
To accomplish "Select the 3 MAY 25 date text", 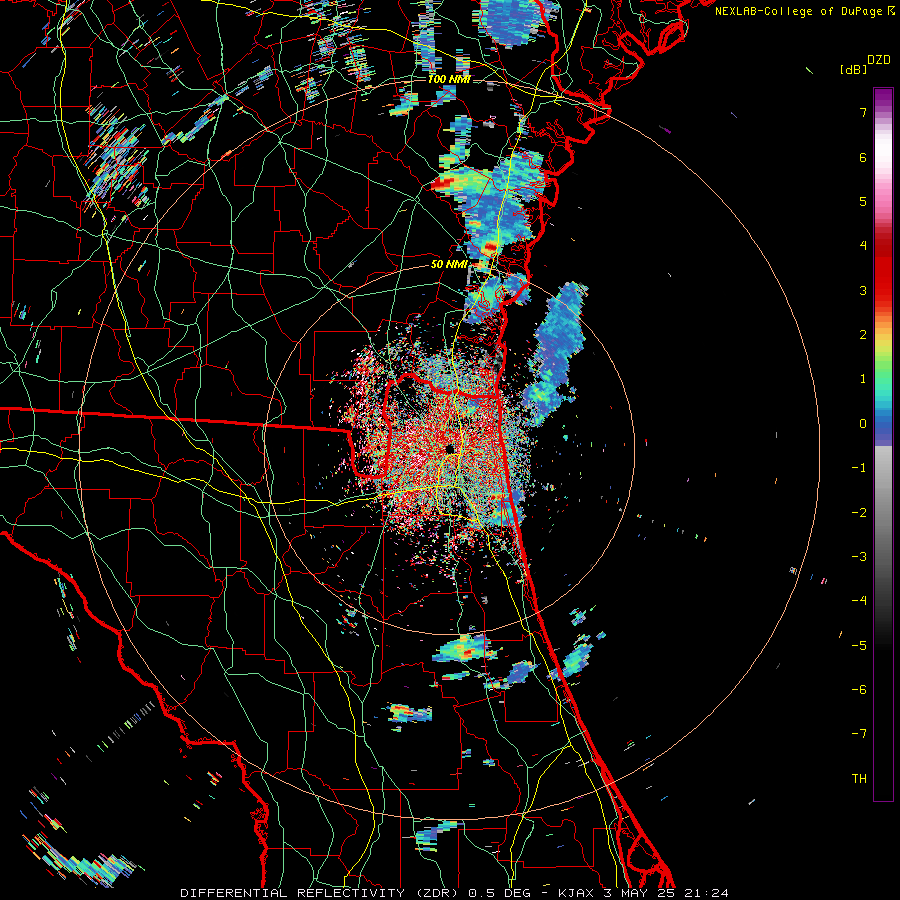I will point(639,893).
